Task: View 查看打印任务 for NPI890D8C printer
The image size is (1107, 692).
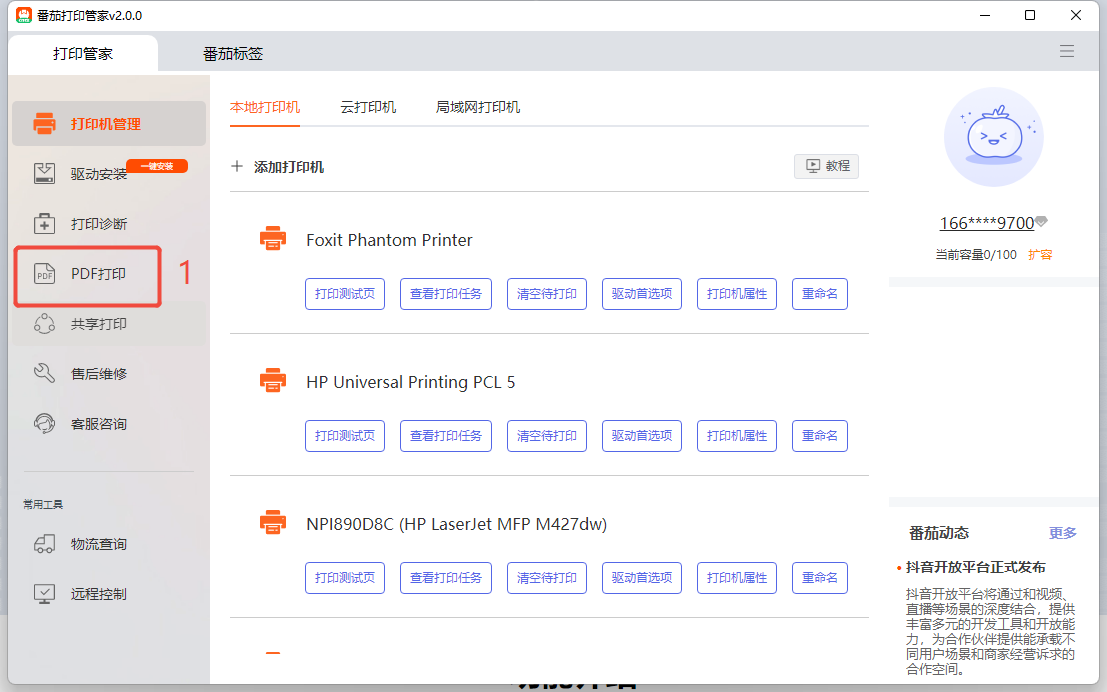Action: click(445, 578)
